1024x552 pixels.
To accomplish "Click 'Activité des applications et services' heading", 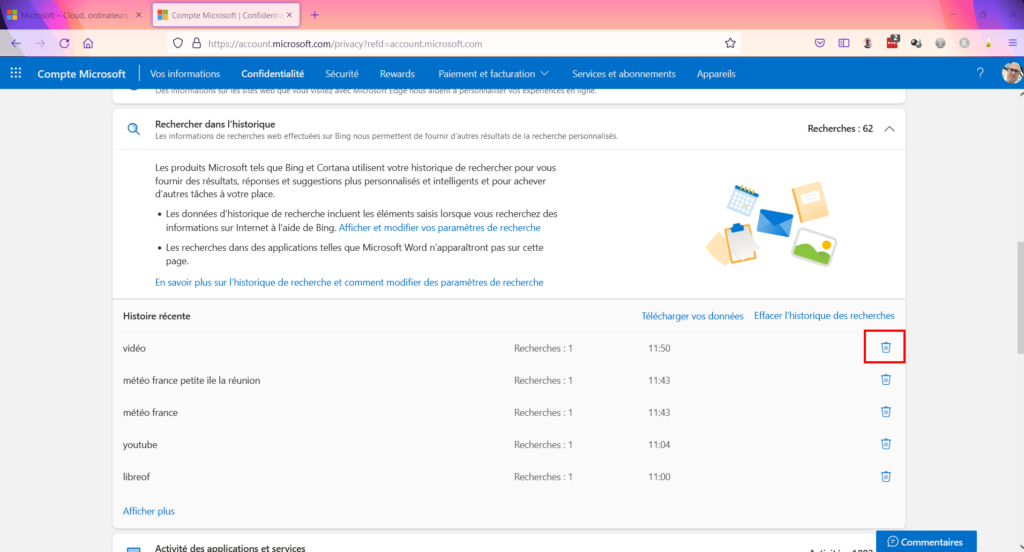I will (230, 547).
